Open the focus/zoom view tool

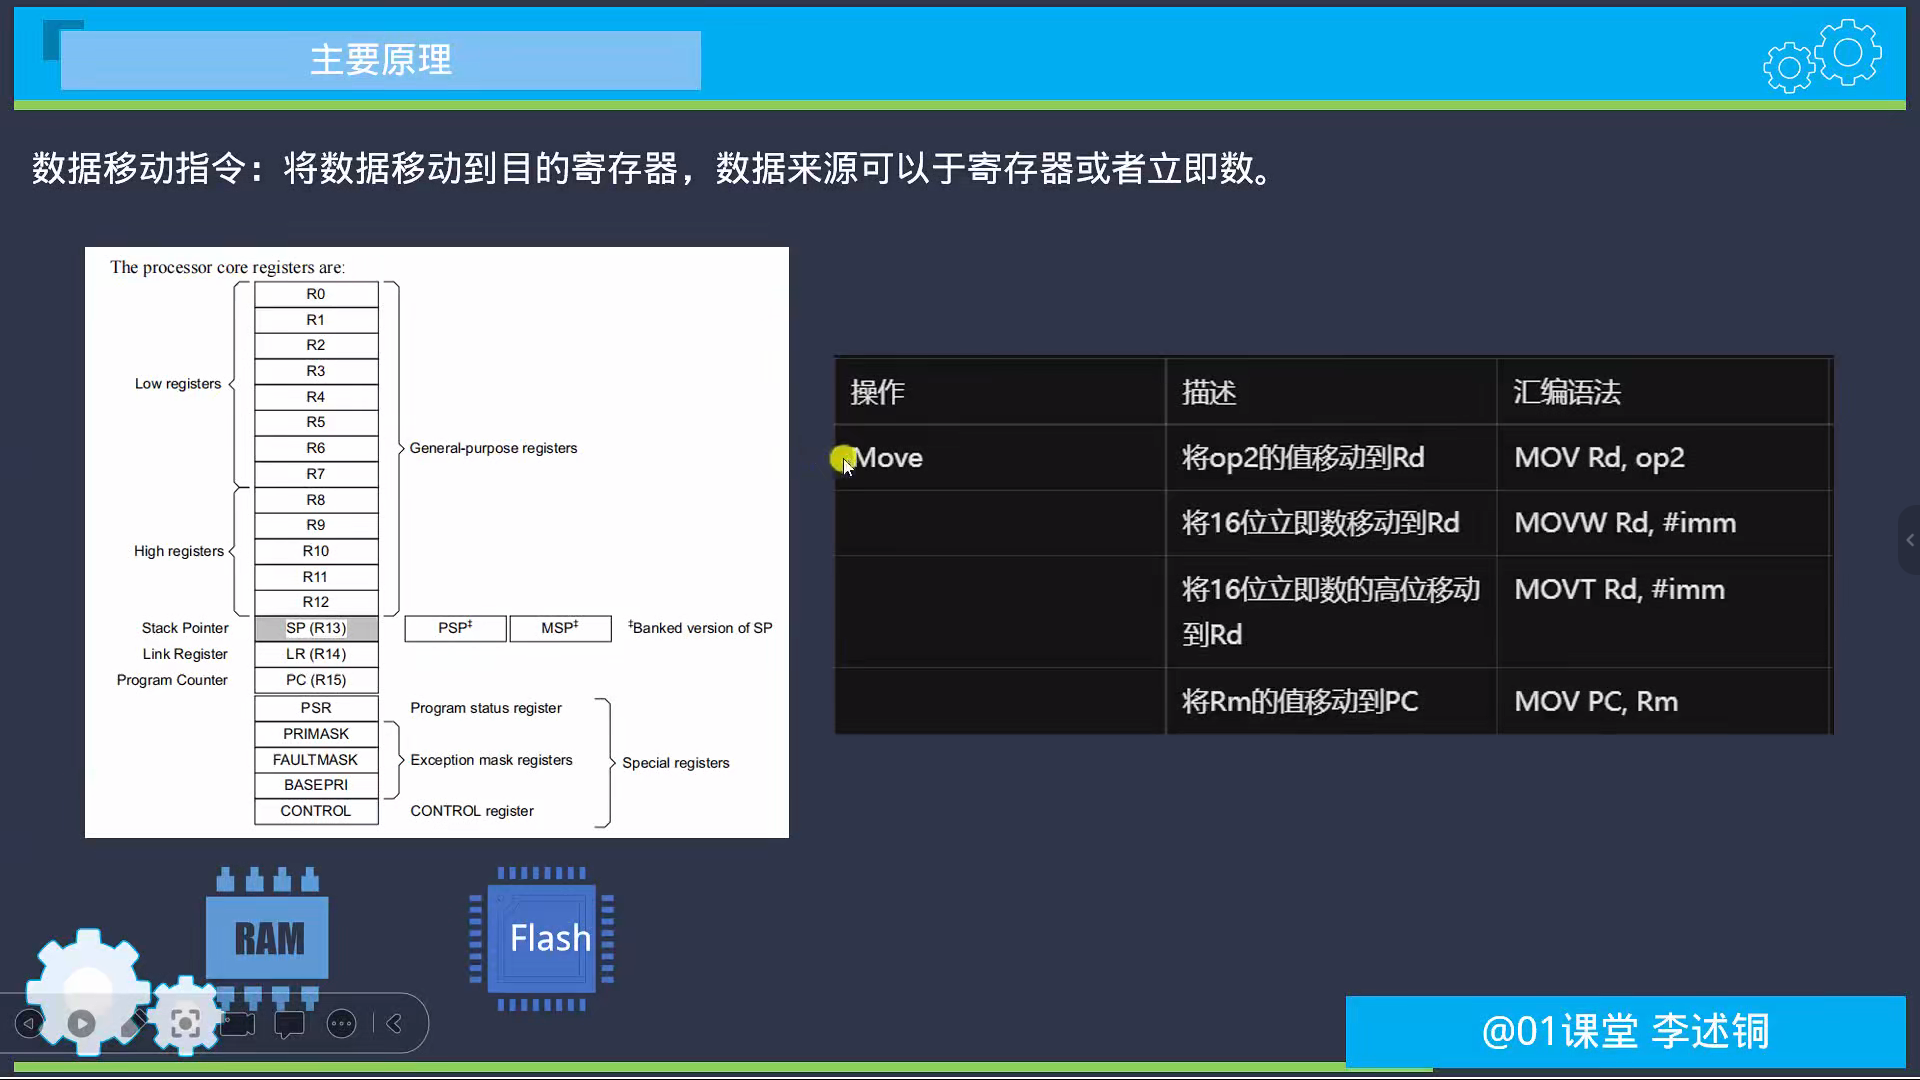click(185, 1023)
